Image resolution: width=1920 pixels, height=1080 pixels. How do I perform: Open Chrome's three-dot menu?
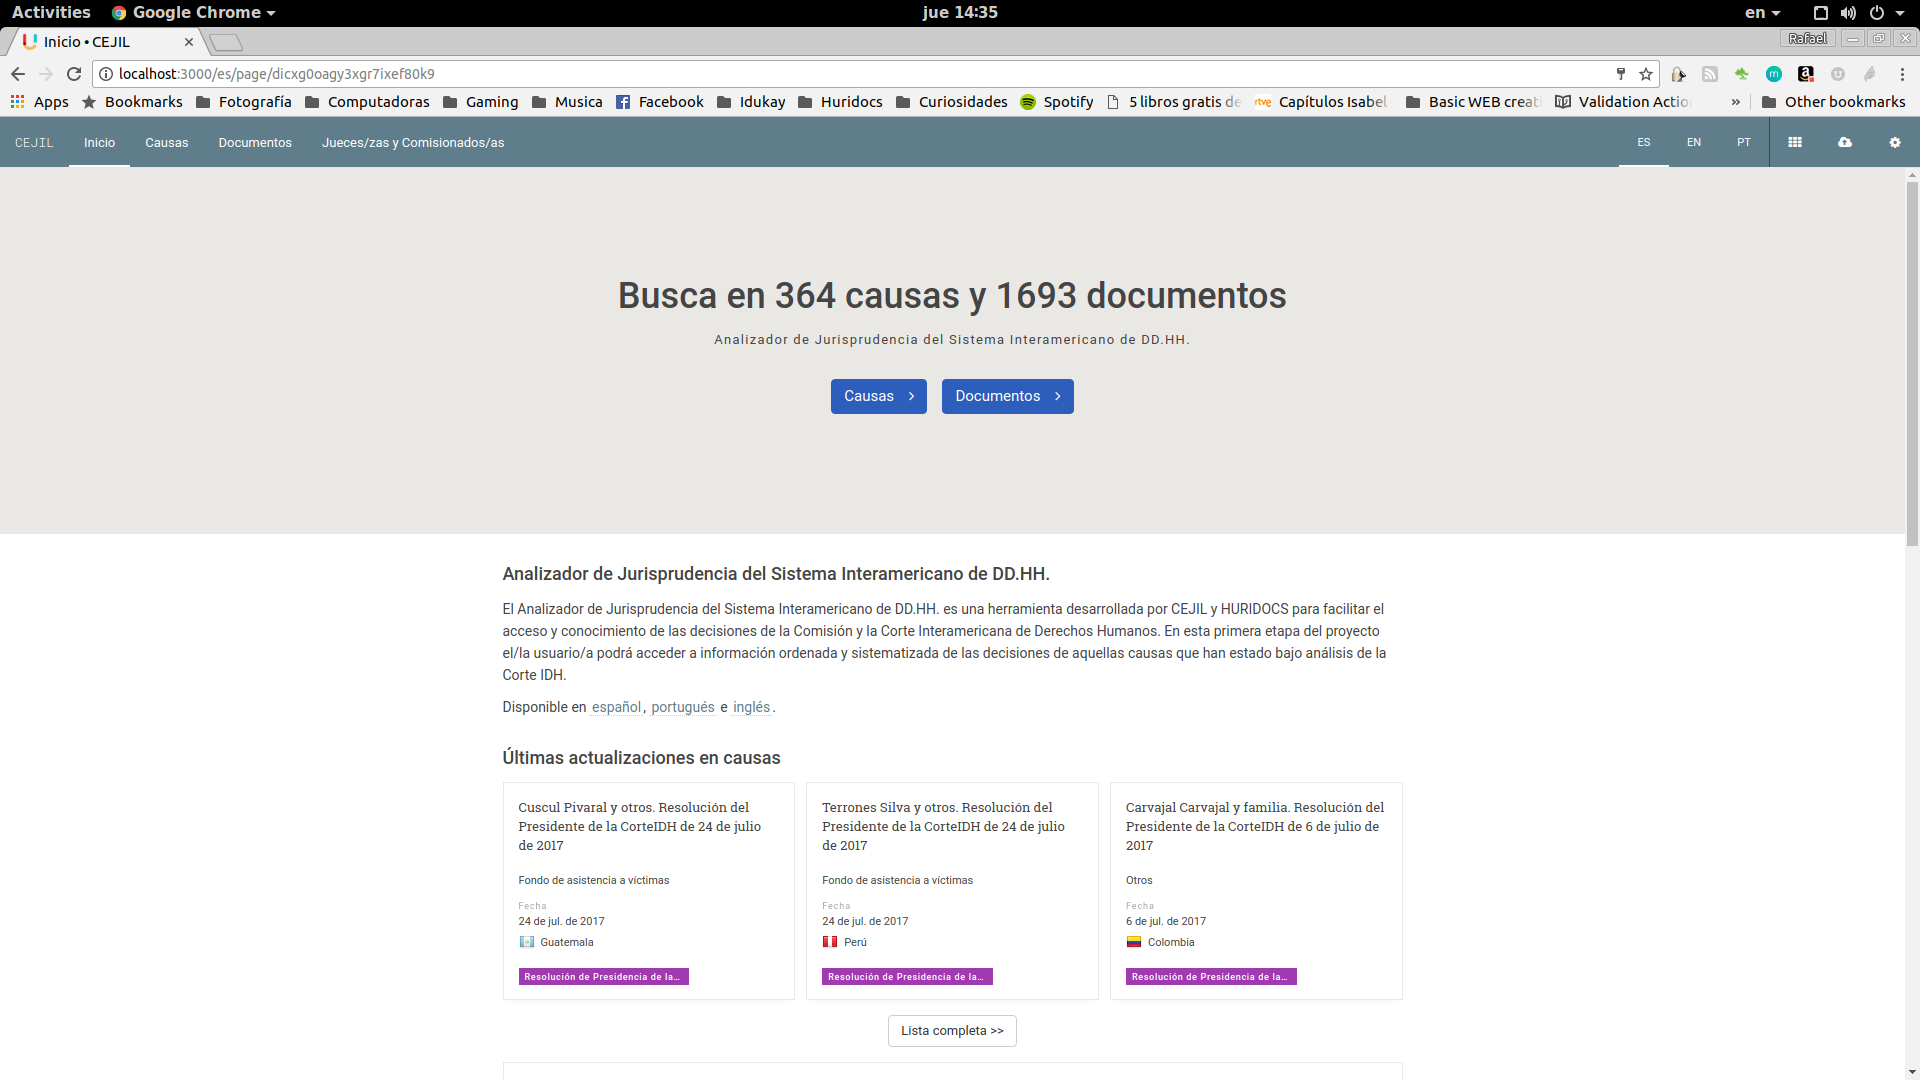pos(1902,74)
